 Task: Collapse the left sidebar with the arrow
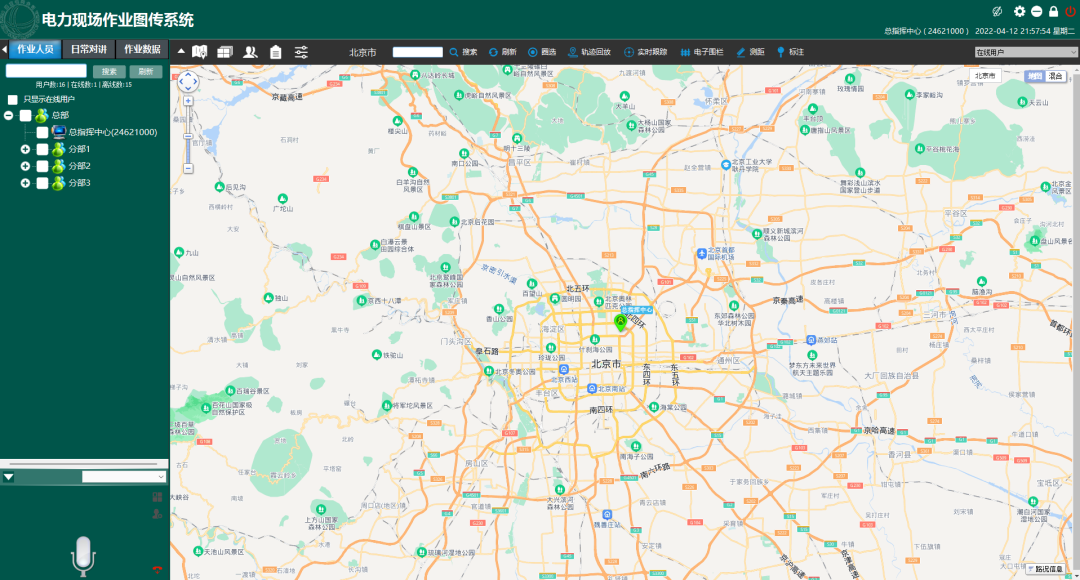tap(4, 50)
